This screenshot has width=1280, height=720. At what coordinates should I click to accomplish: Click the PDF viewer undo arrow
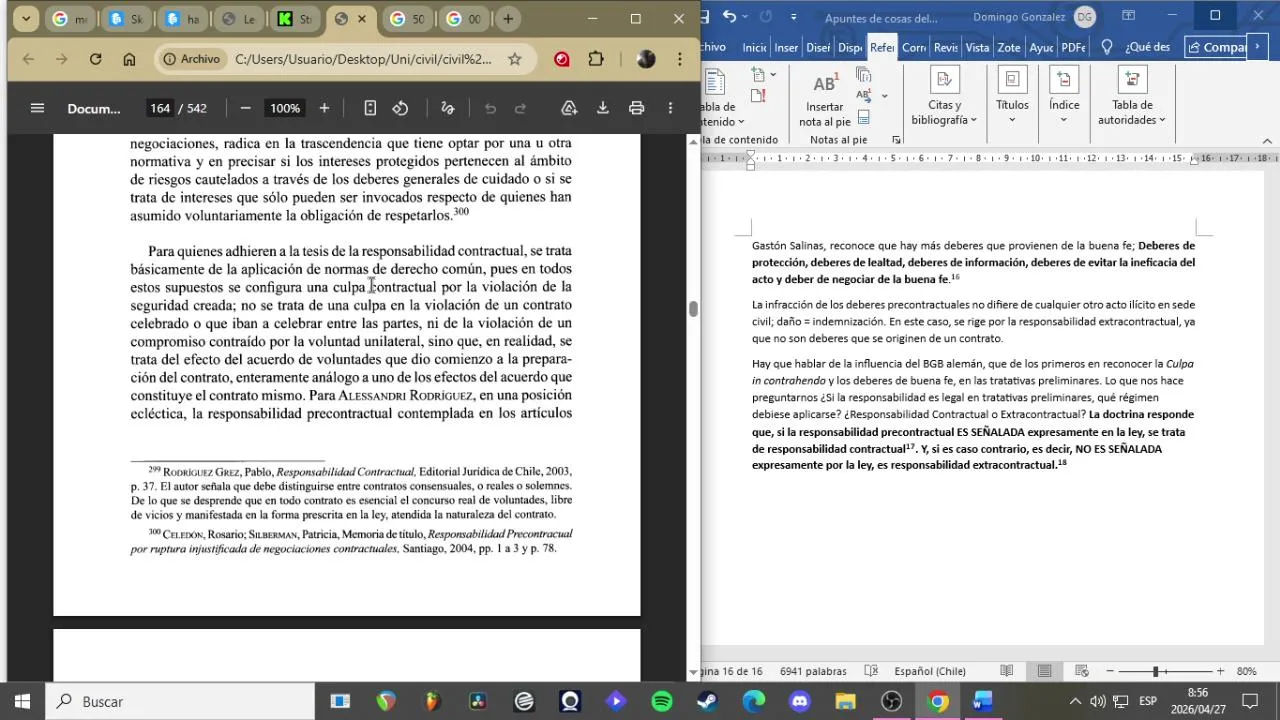click(x=490, y=108)
